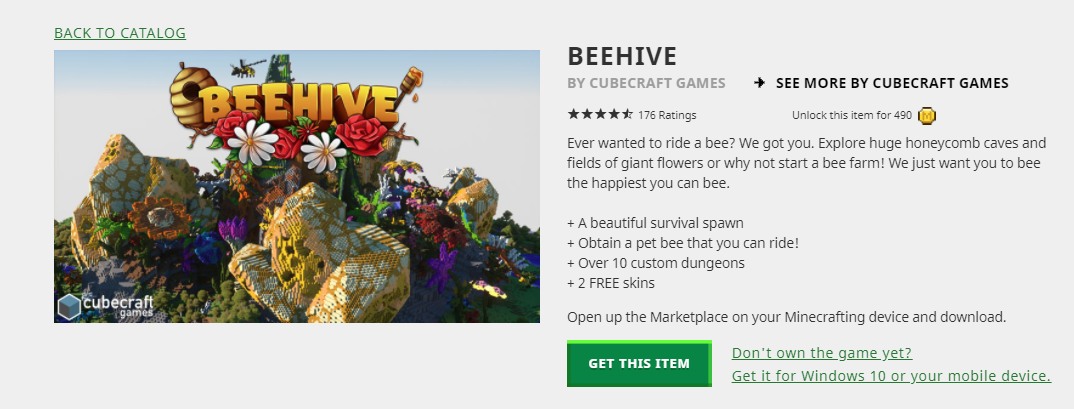Click the Beehive preview image
1074x409 pixels.
tap(297, 186)
